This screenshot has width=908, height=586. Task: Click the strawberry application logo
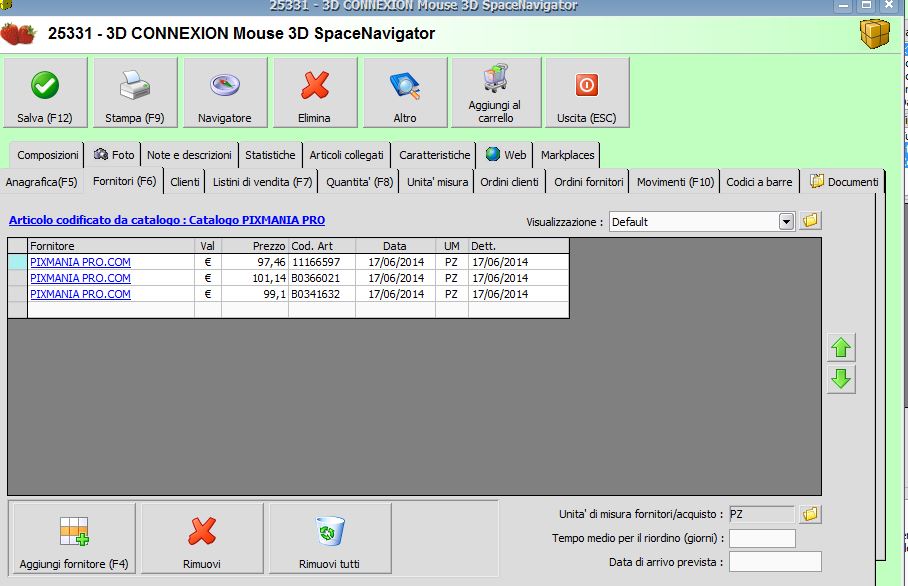(18, 34)
